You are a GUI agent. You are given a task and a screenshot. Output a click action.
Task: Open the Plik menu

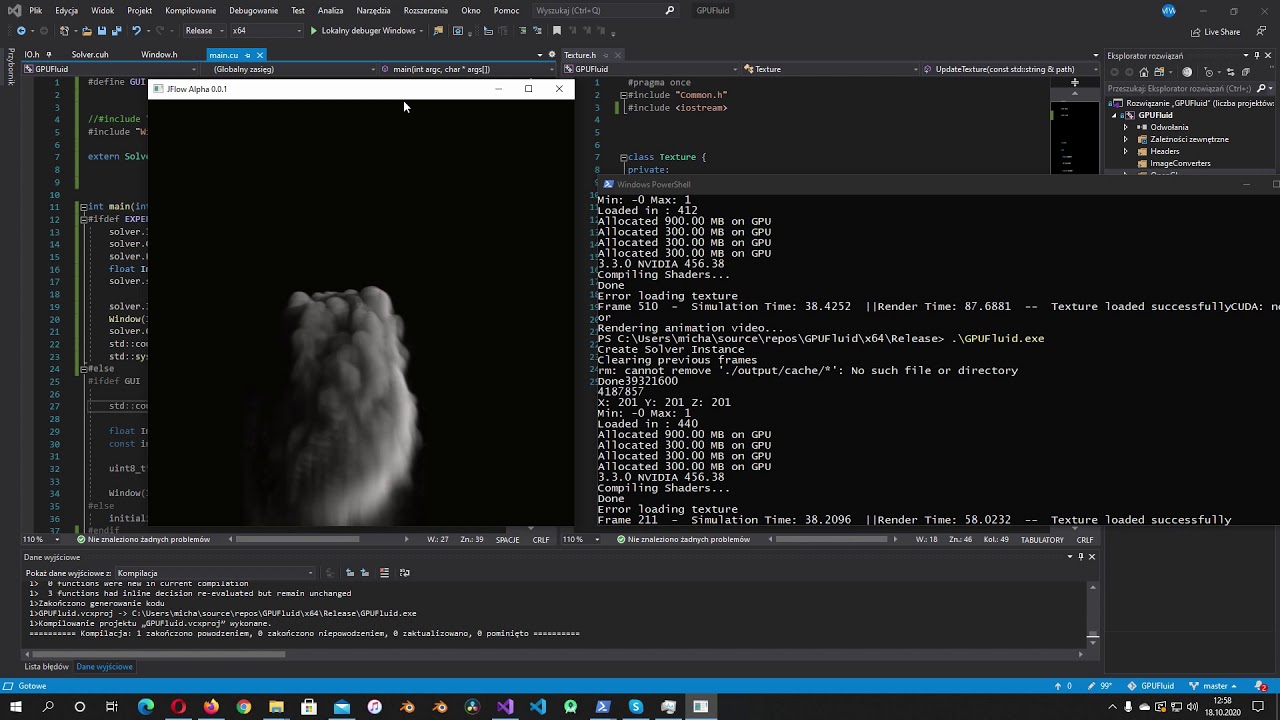tap(36, 10)
